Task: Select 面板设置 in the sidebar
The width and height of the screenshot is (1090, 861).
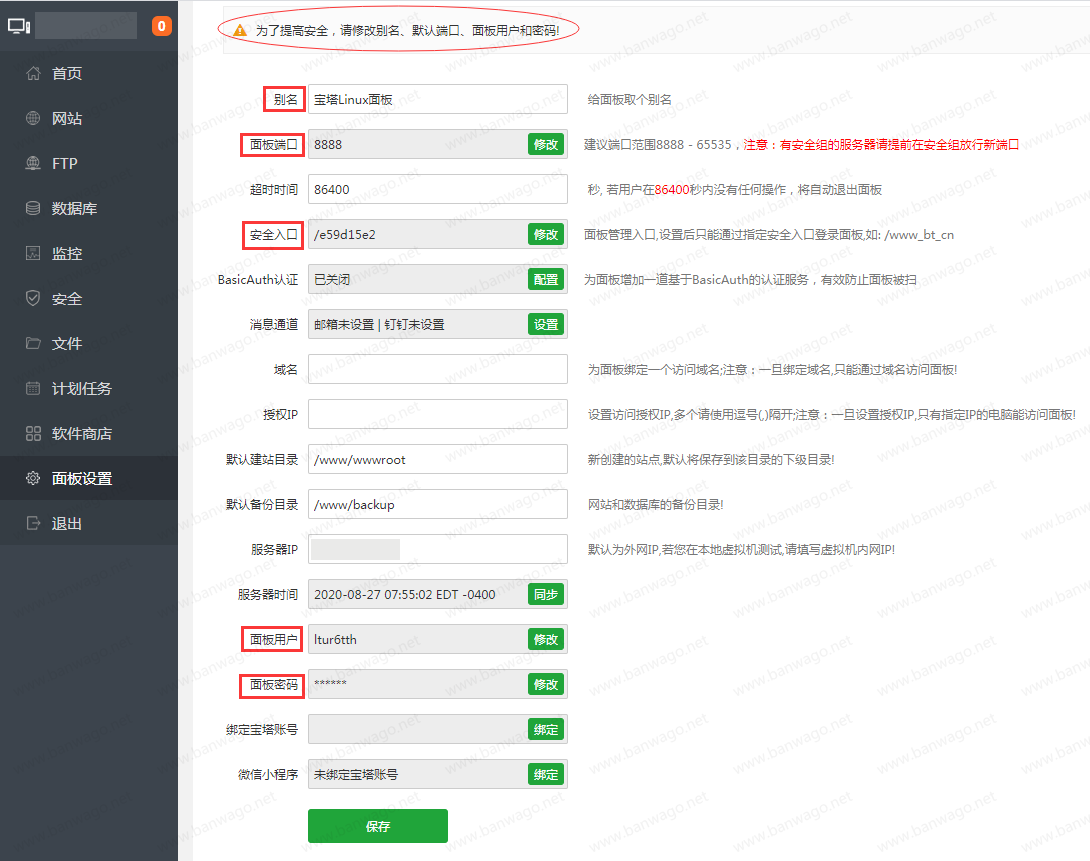Action: pyautogui.click(x=81, y=479)
